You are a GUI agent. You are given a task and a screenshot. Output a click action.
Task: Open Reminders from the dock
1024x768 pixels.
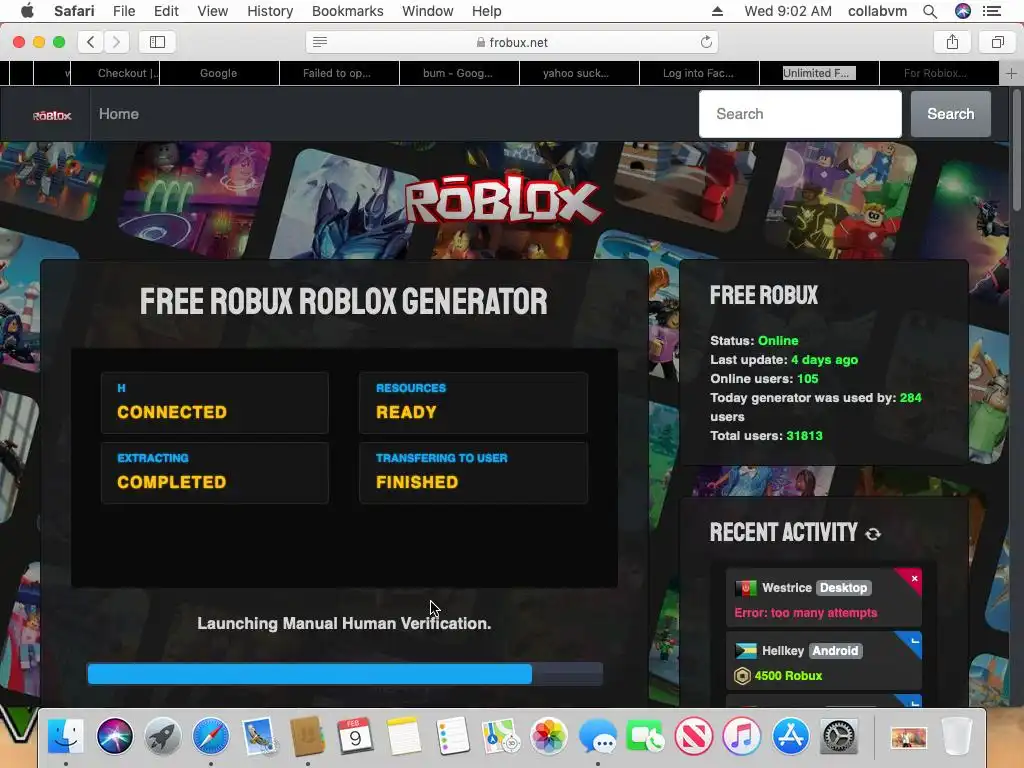(452, 736)
